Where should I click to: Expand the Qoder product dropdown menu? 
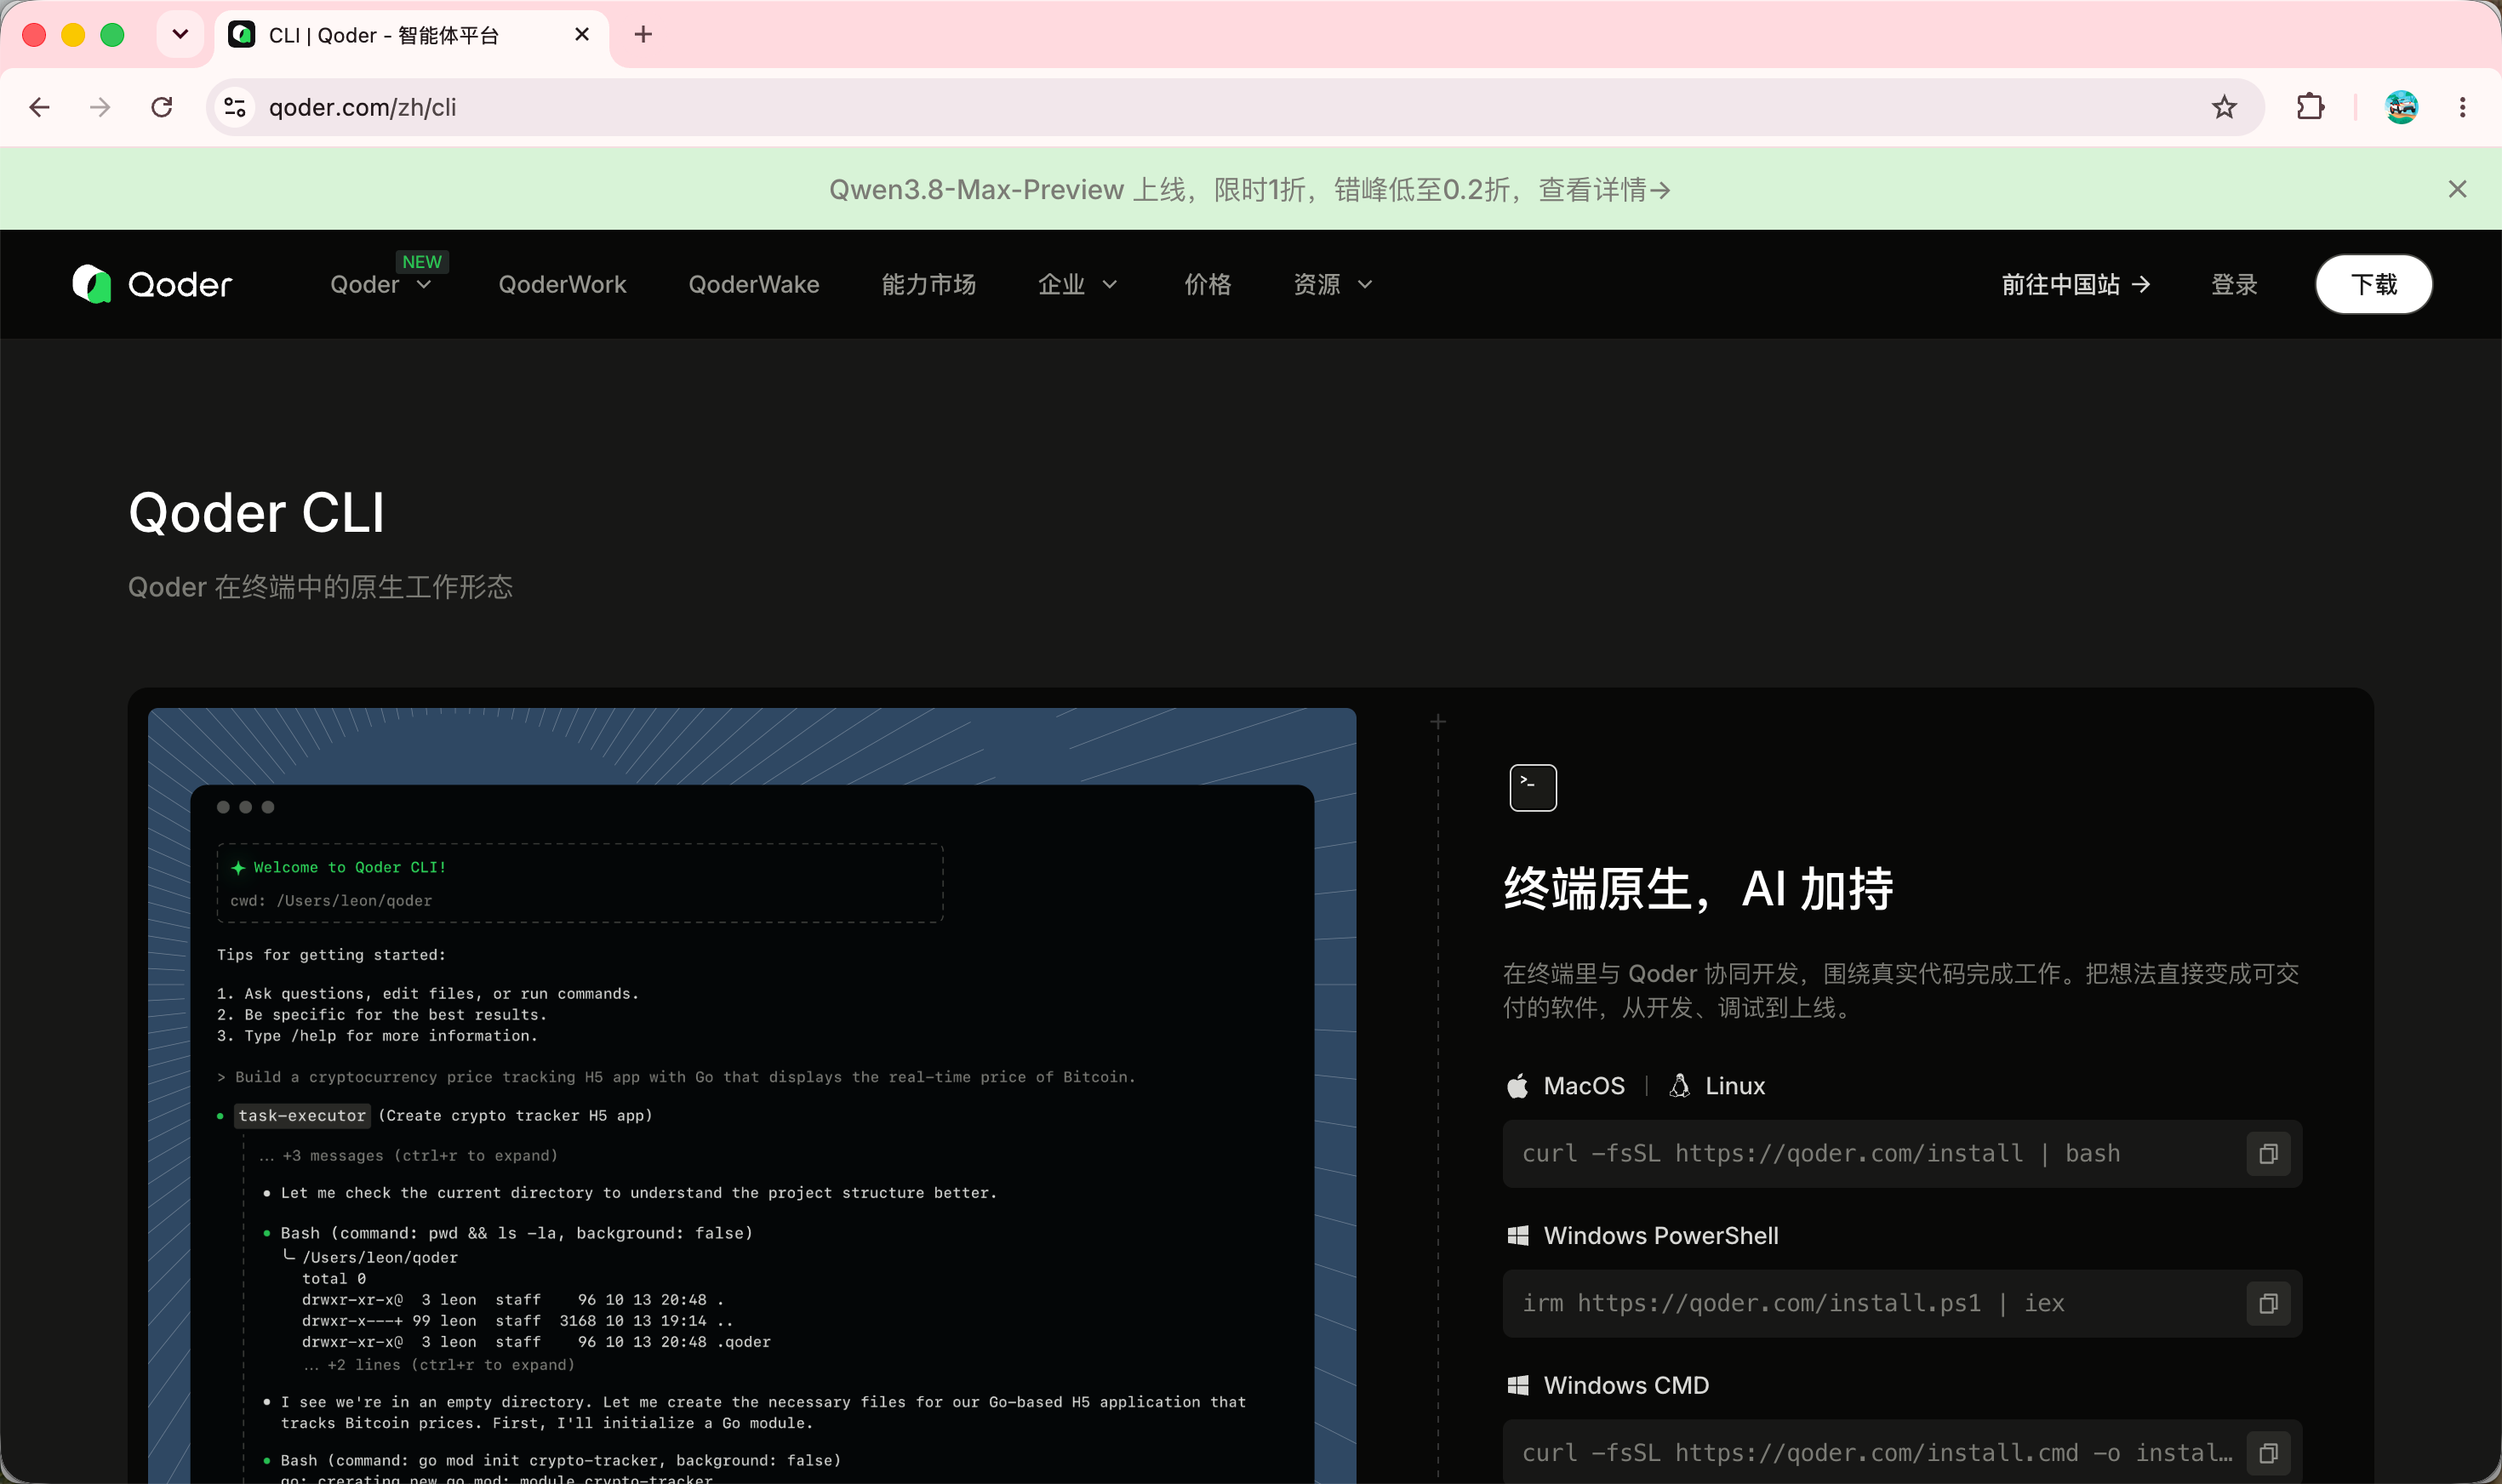pos(381,285)
